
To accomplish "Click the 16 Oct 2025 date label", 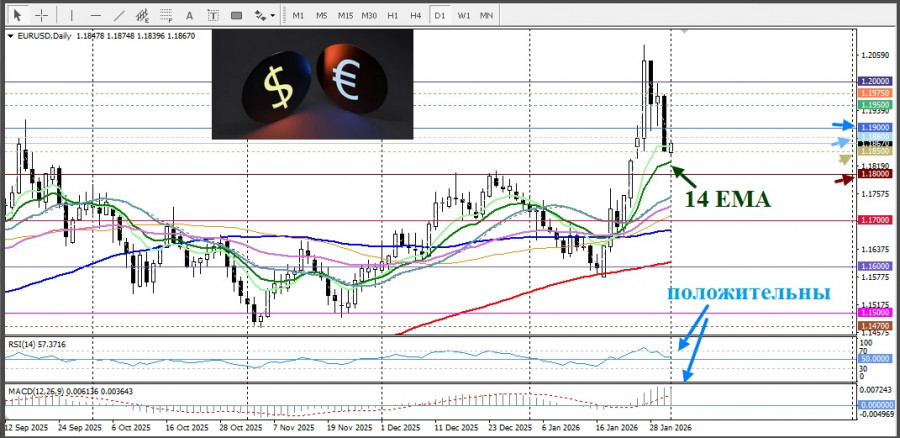I will [186, 428].
